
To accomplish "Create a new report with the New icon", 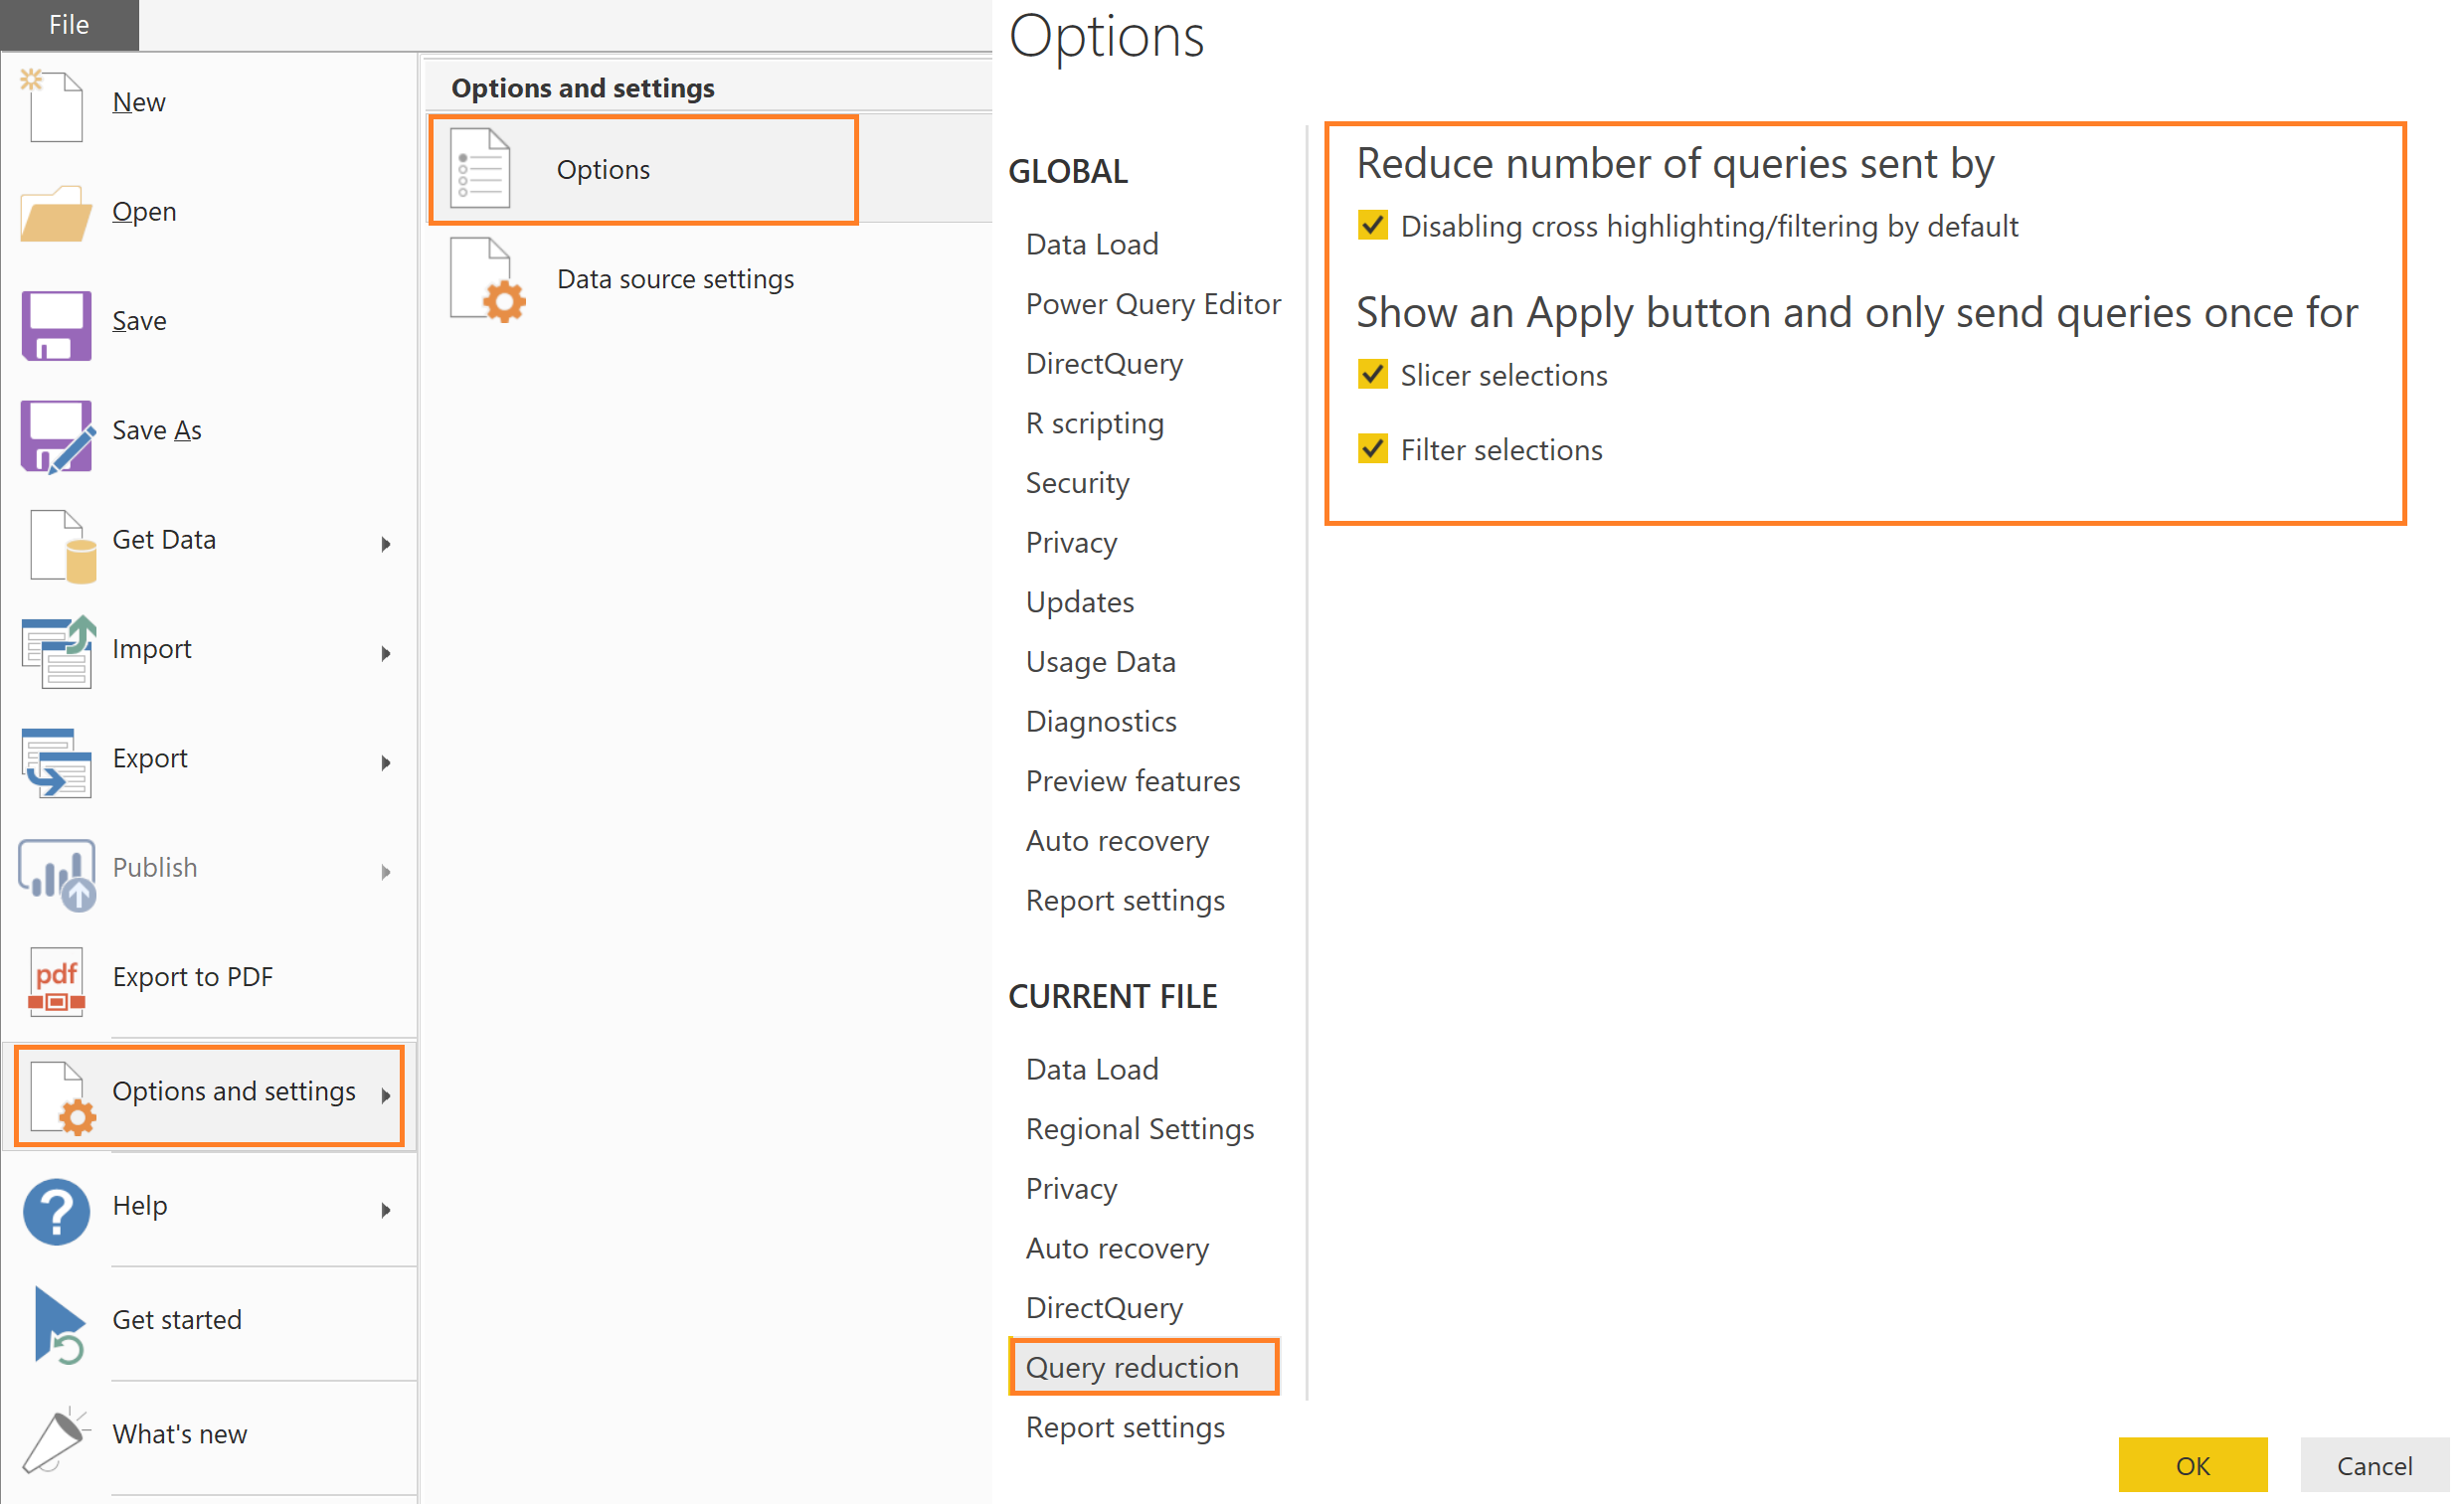I will click(55, 105).
